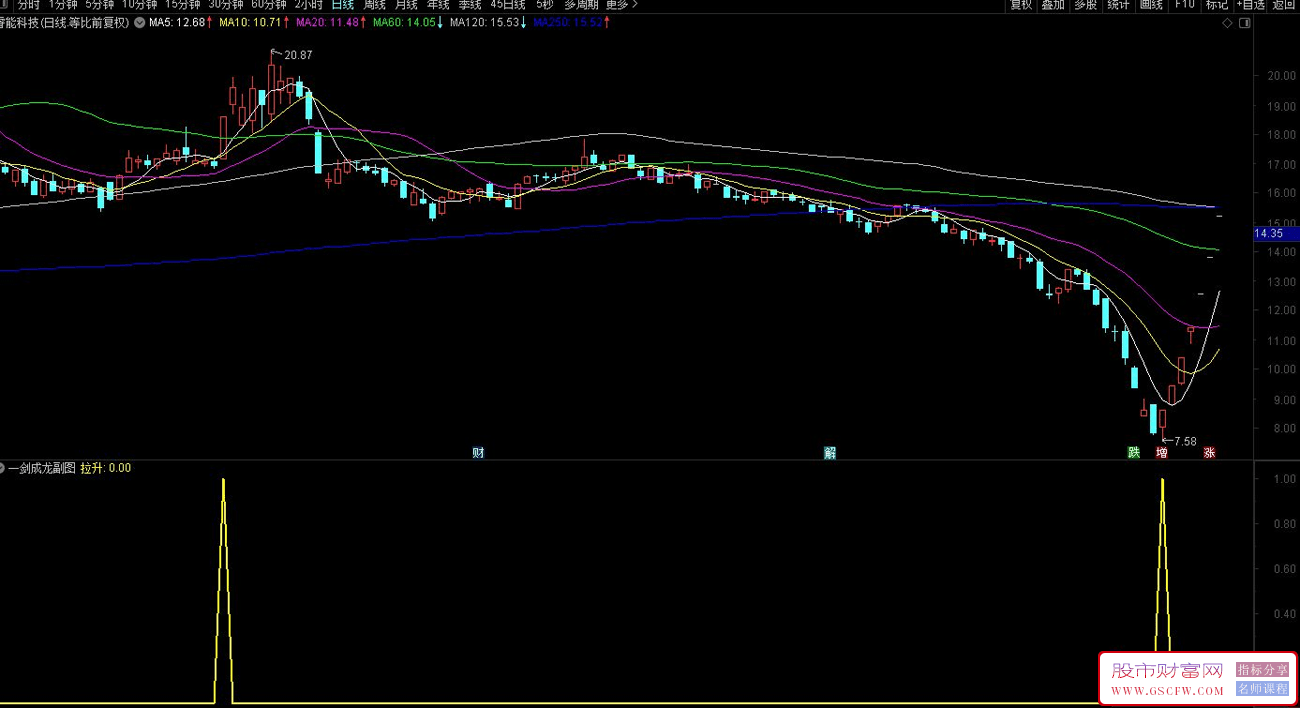Click the 7.58 low price label
The width and height of the screenshot is (1300, 708).
[x=1184, y=441]
